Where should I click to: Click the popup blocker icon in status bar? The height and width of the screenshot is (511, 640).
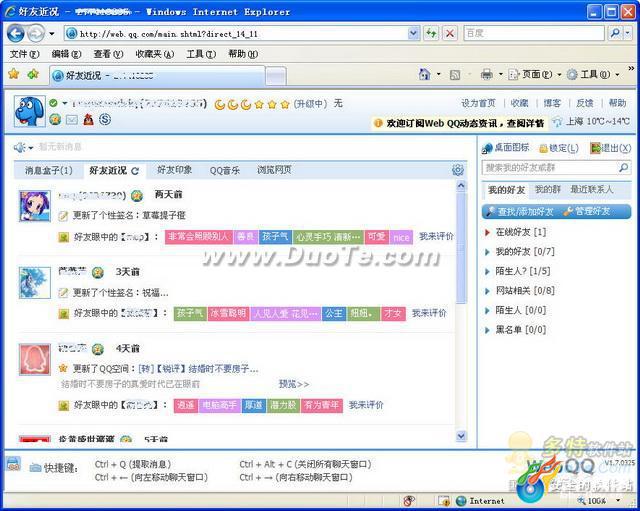click(409, 500)
